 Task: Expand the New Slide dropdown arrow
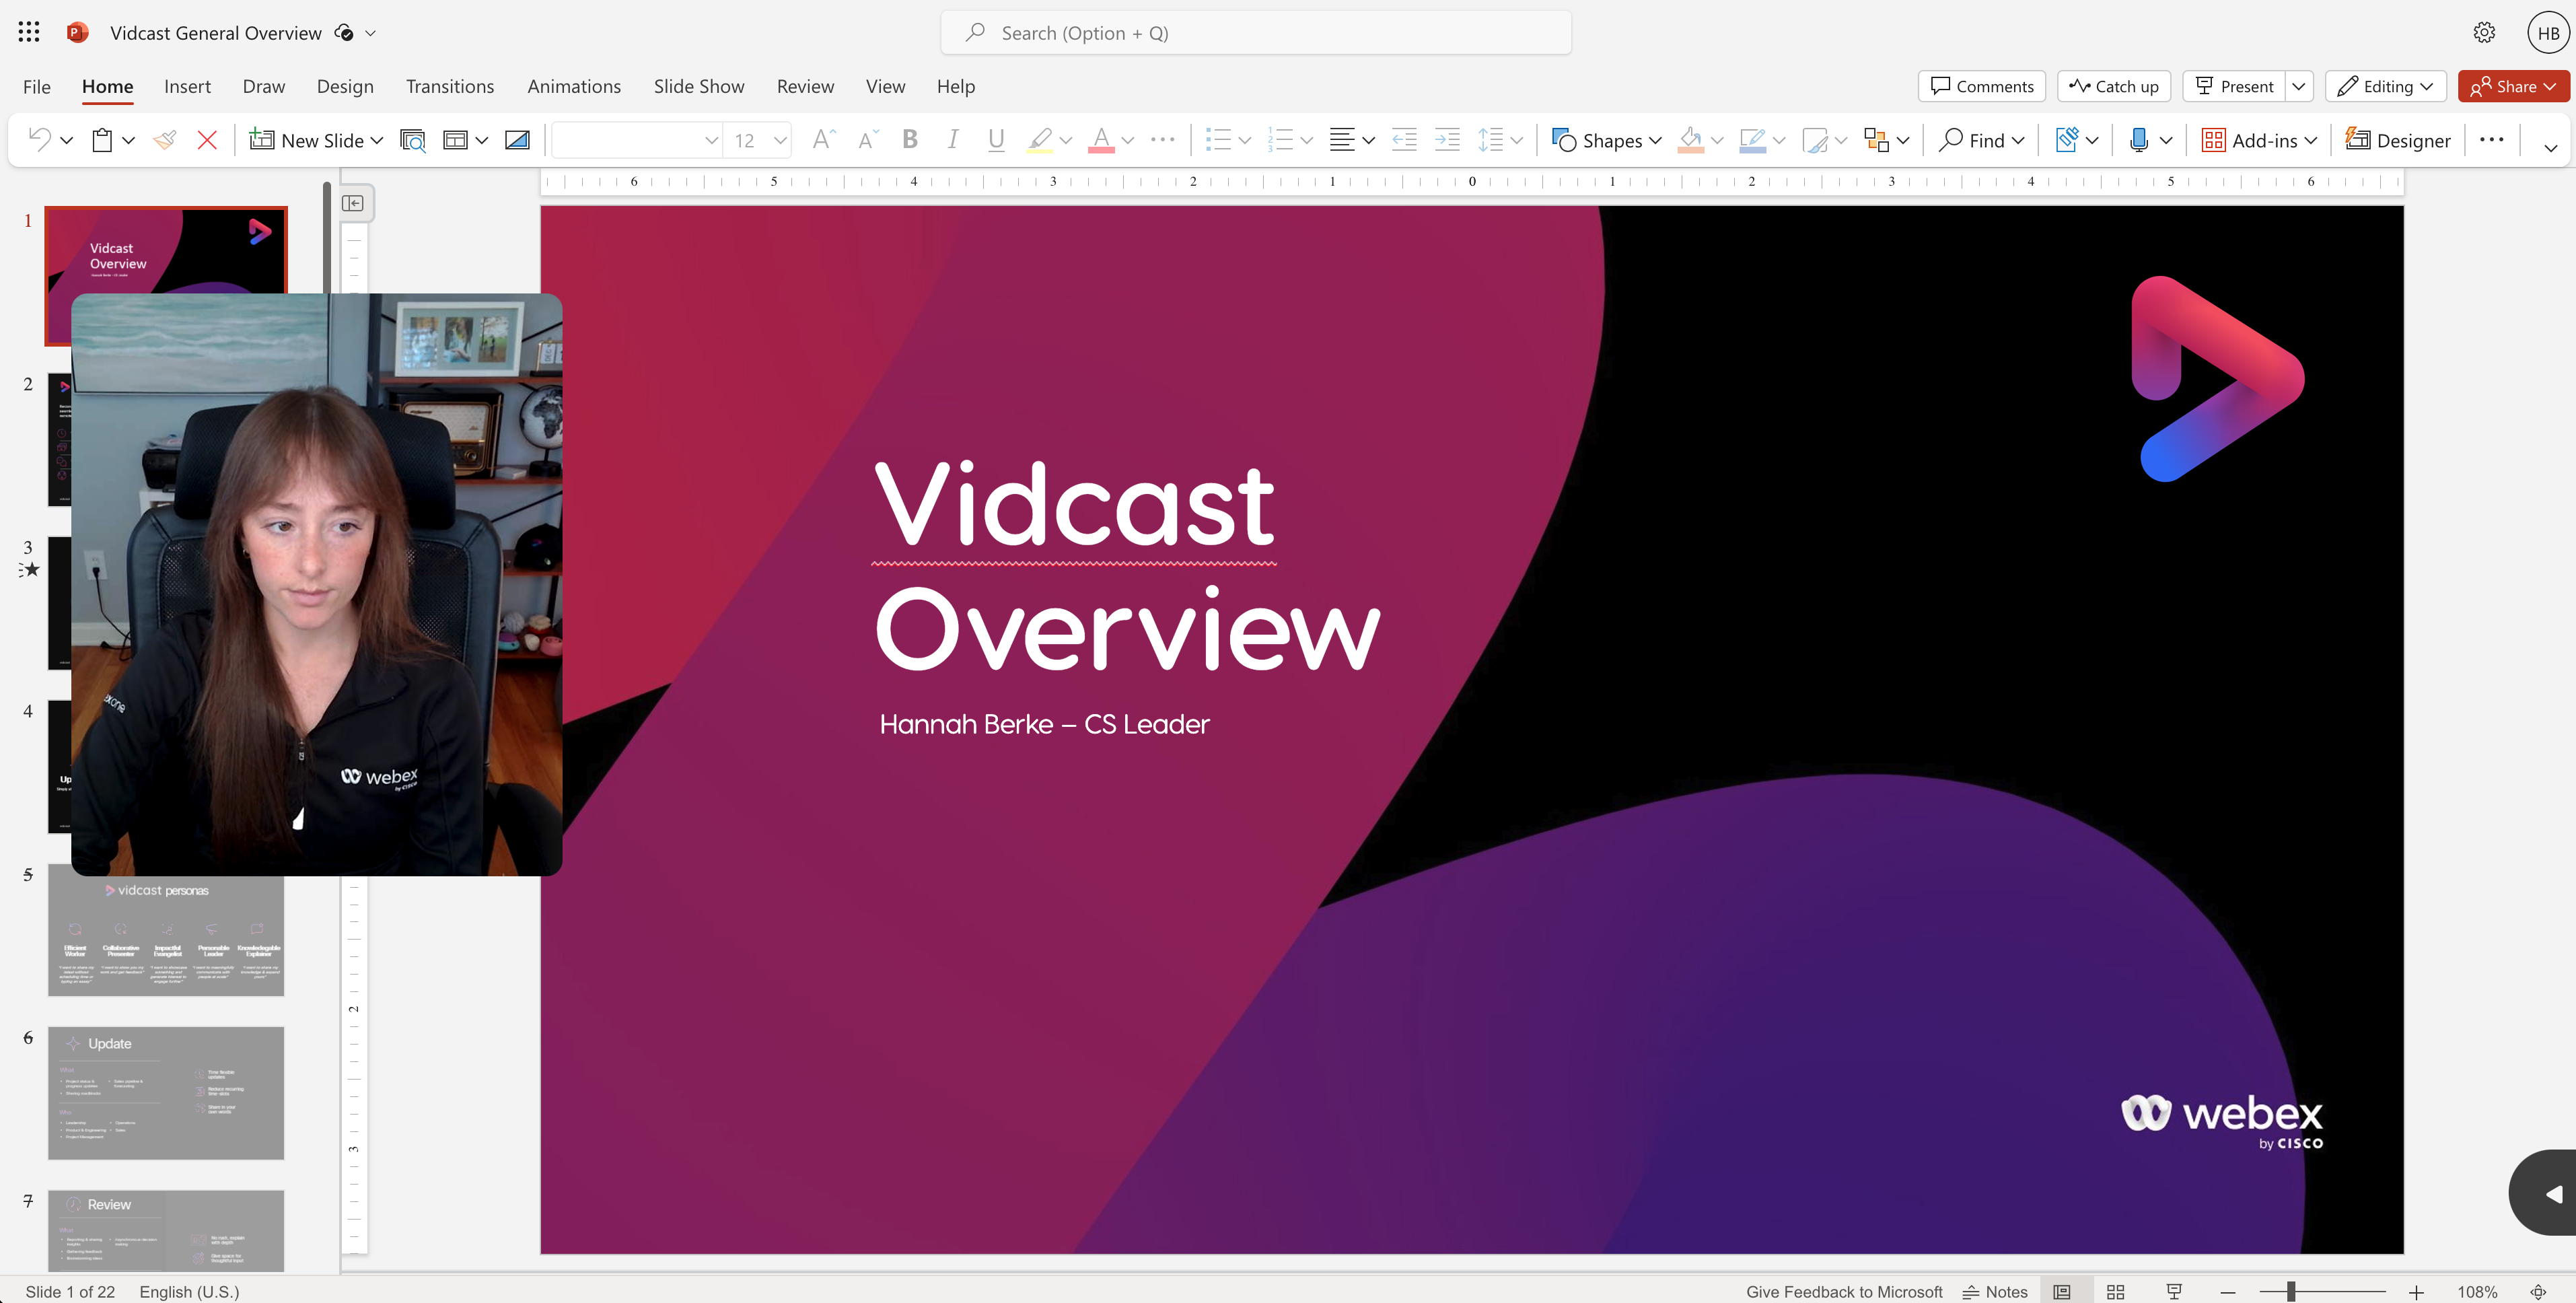377,141
